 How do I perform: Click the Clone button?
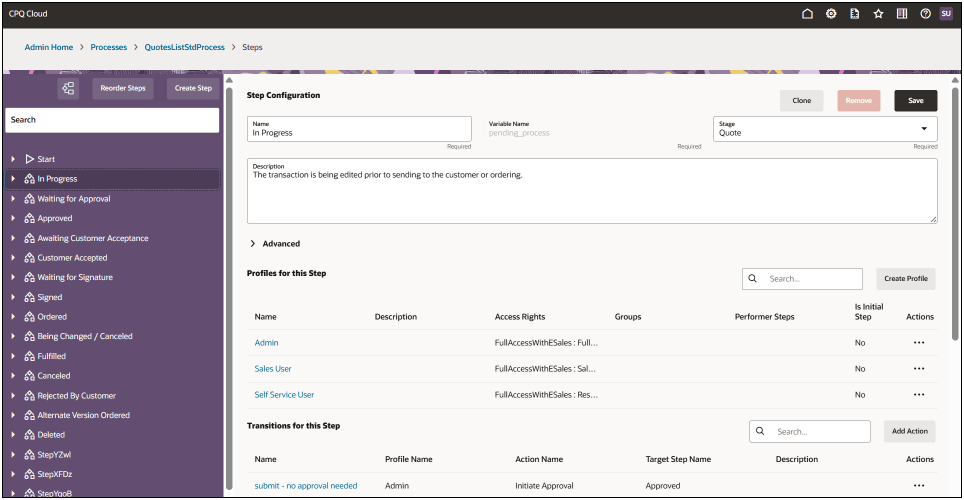(802, 100)
